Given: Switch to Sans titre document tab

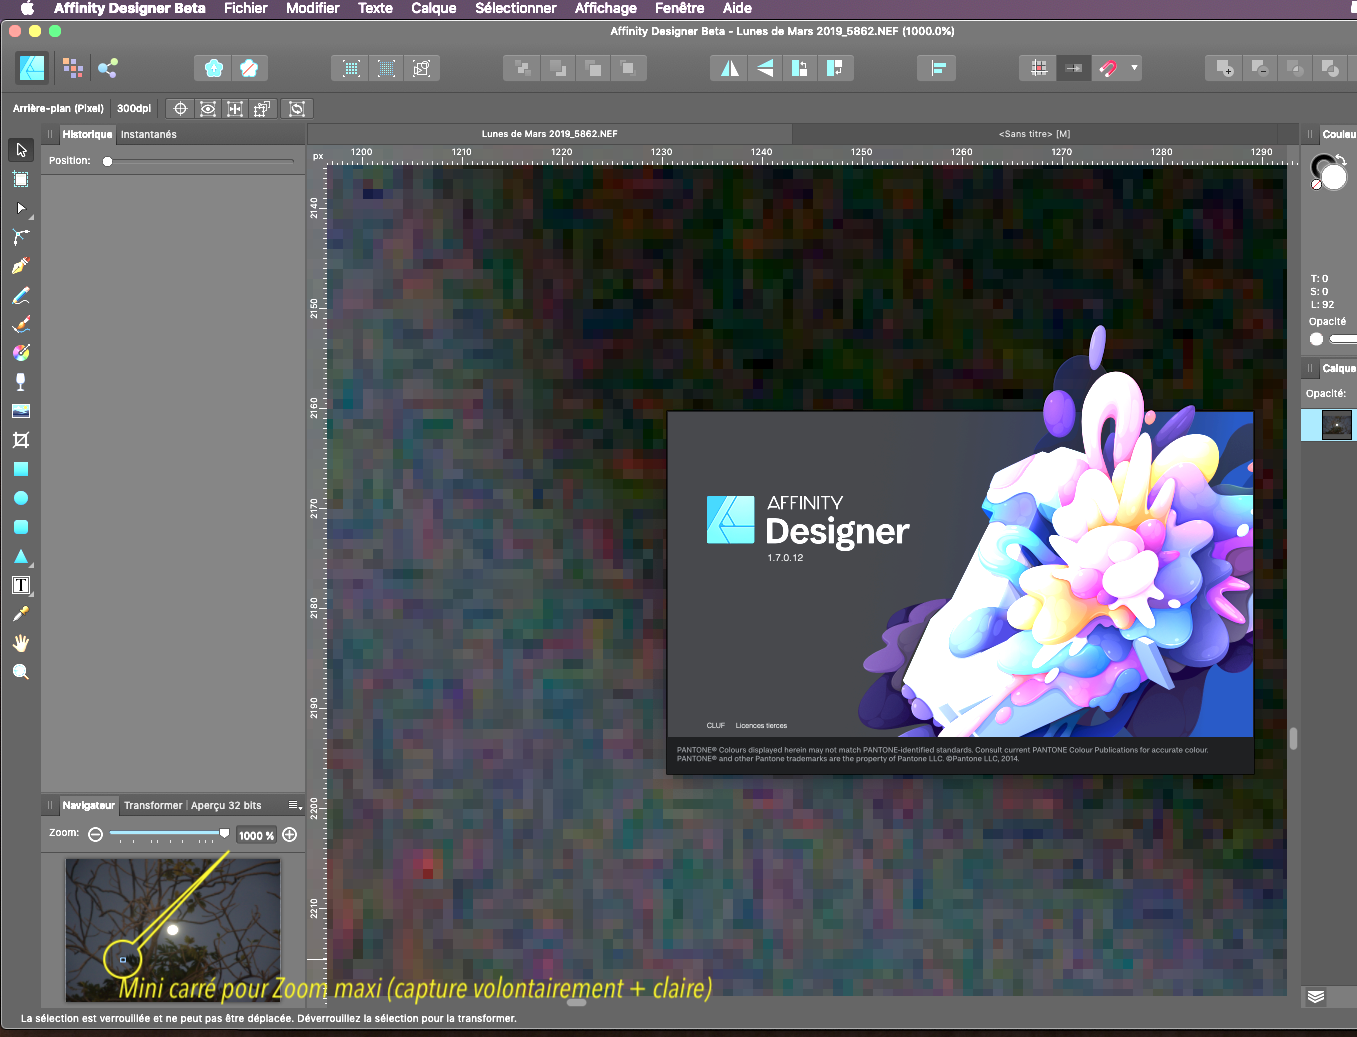Looking at the screenshot, I should tap(1034, 133).
